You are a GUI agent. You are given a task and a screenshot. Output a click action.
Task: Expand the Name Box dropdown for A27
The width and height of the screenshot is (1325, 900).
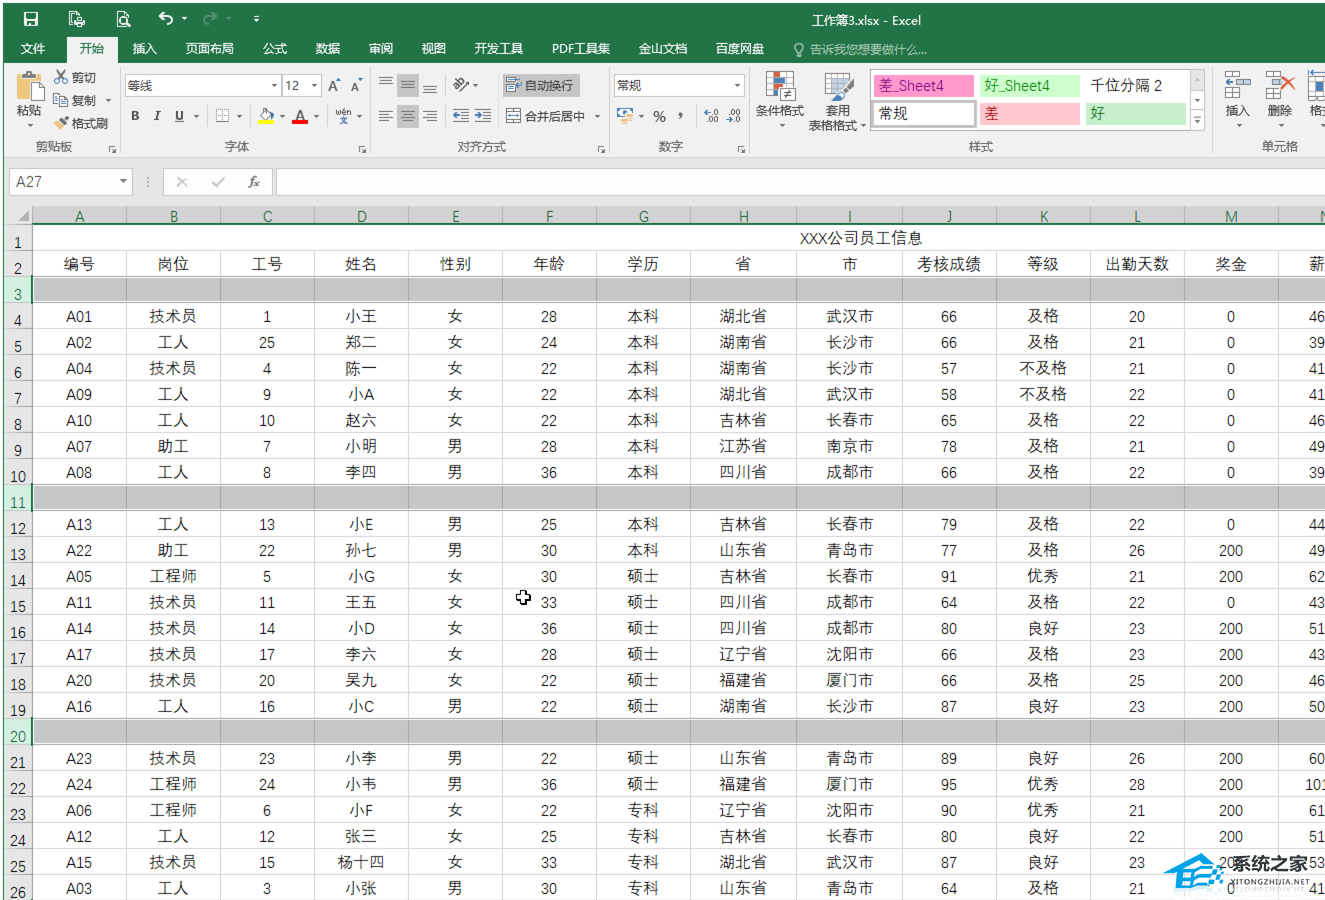(124, 182)
